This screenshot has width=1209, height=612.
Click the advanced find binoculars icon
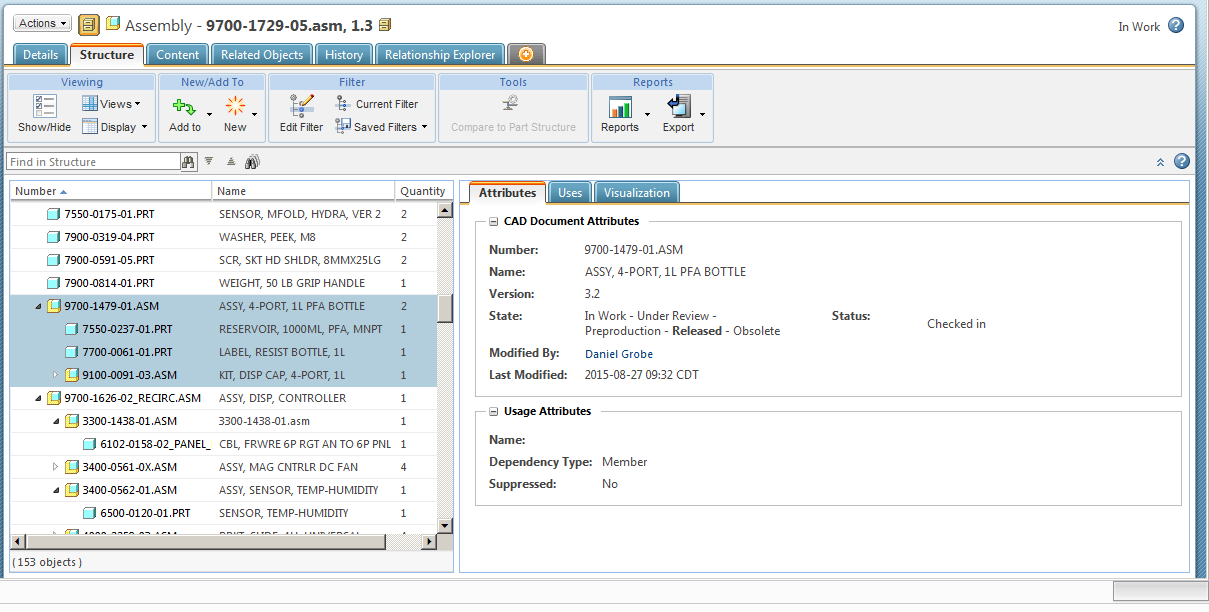coord(252,161)
